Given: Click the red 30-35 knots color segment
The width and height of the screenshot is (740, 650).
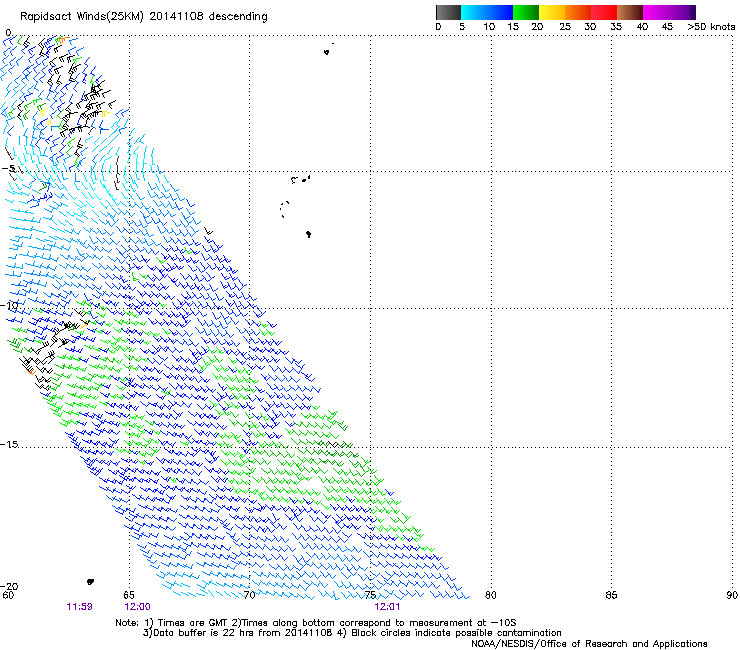Looking at the screenshot, I should point(604,12).
